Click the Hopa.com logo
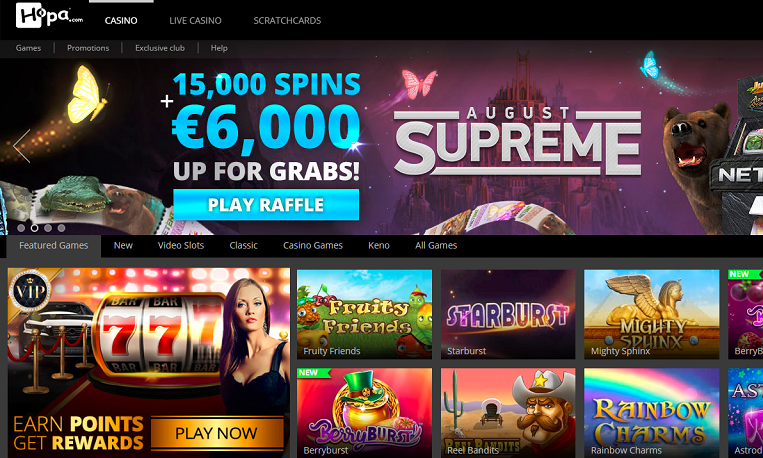763x458 pixels. pos(49,16)
